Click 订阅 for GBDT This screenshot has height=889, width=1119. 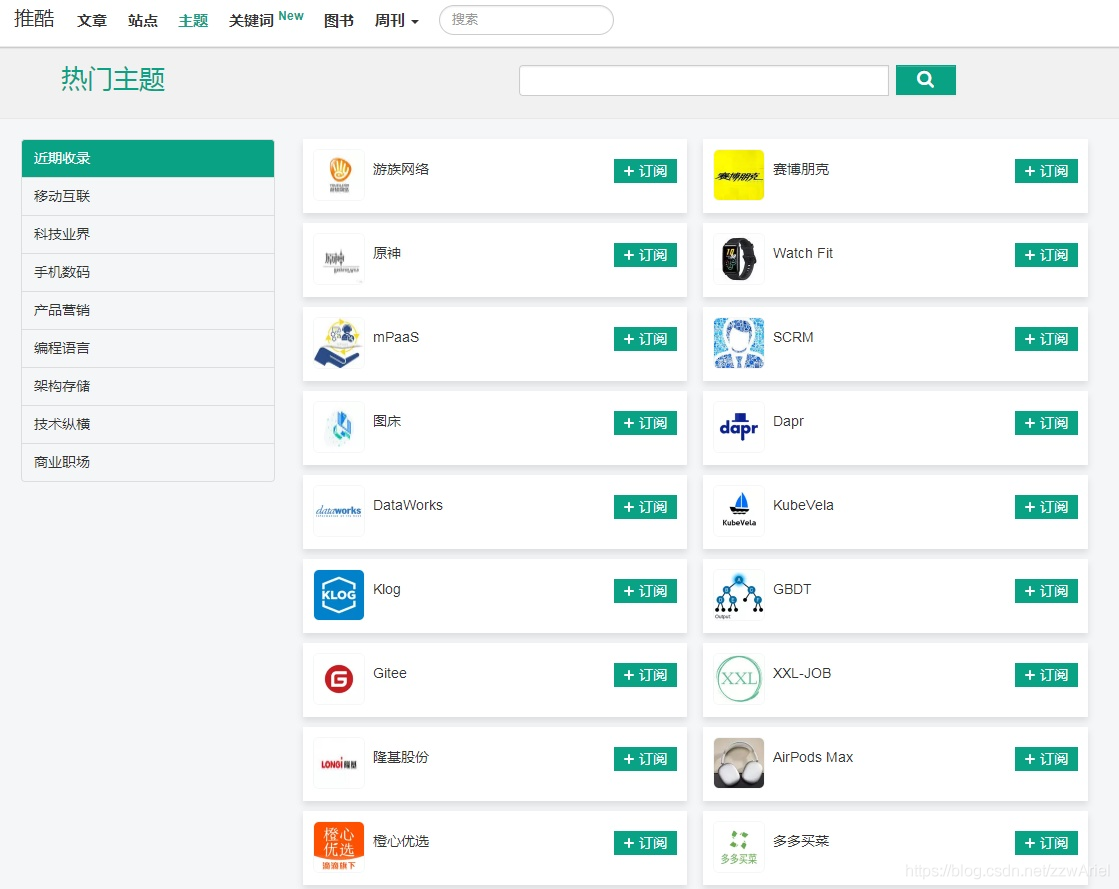[1046, 591]
